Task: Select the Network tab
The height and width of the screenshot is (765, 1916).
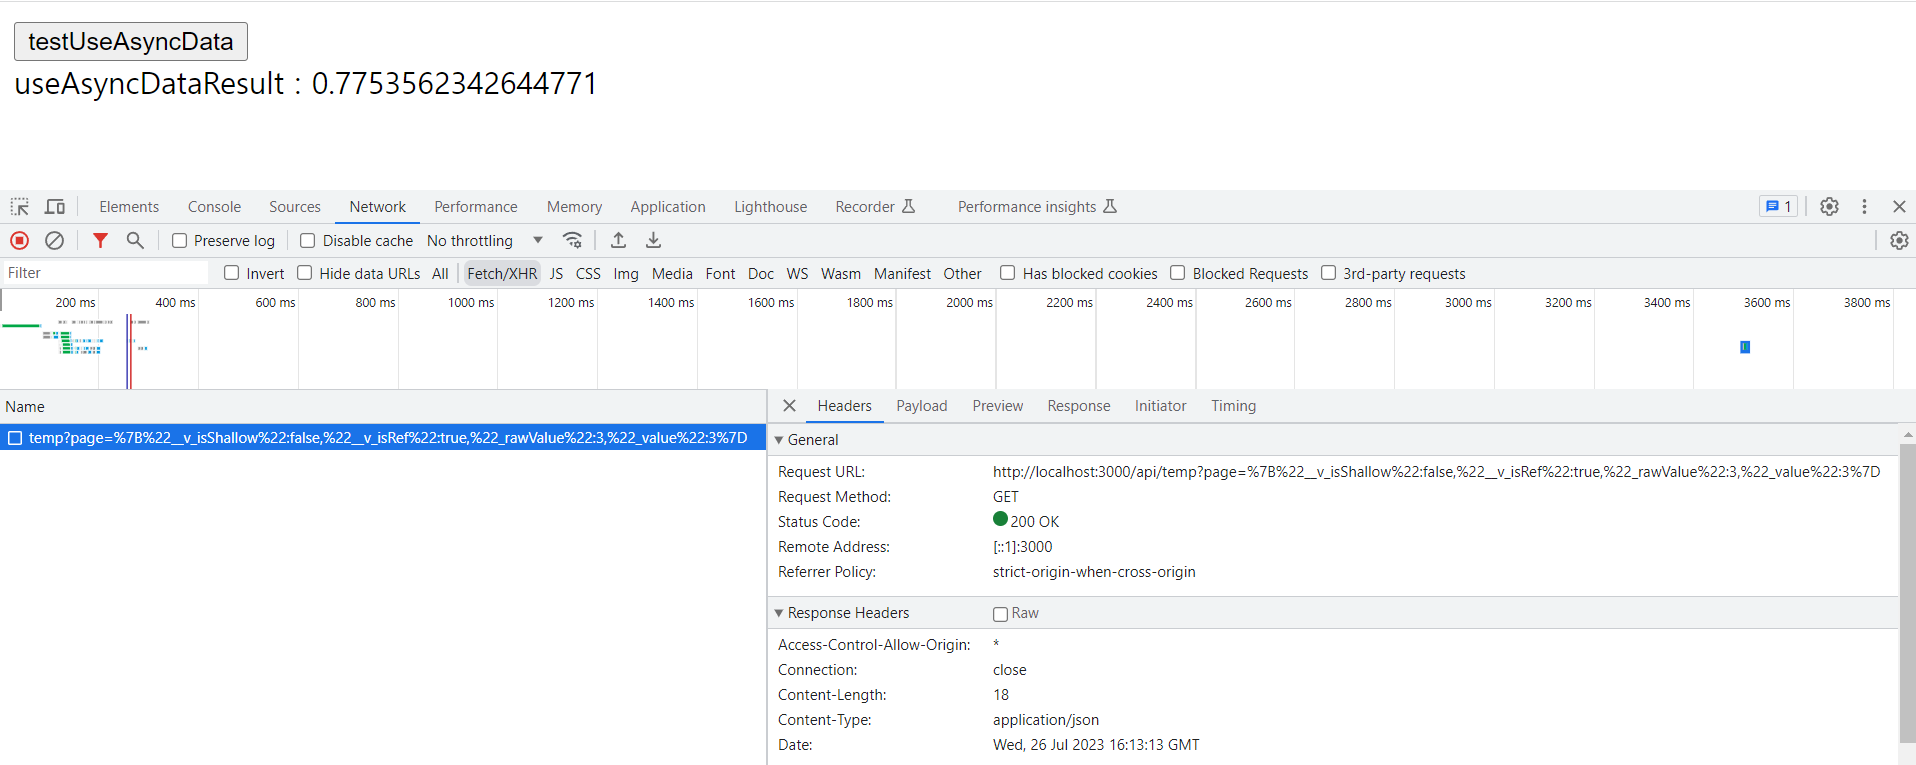Action: [378, 207]
